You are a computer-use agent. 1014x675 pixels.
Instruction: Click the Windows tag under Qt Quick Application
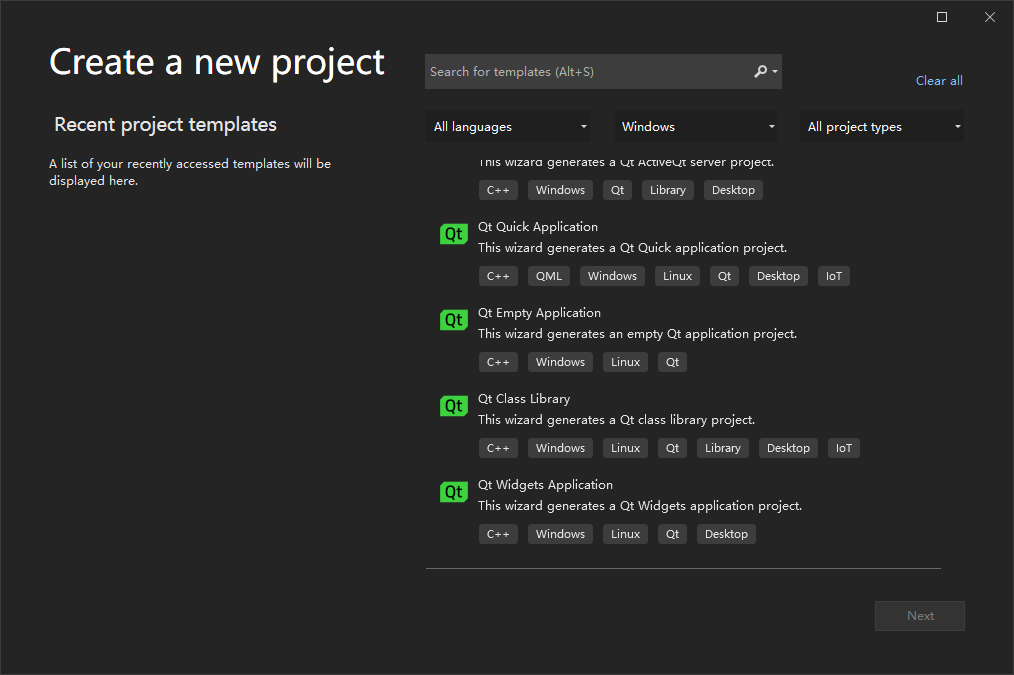612,276
